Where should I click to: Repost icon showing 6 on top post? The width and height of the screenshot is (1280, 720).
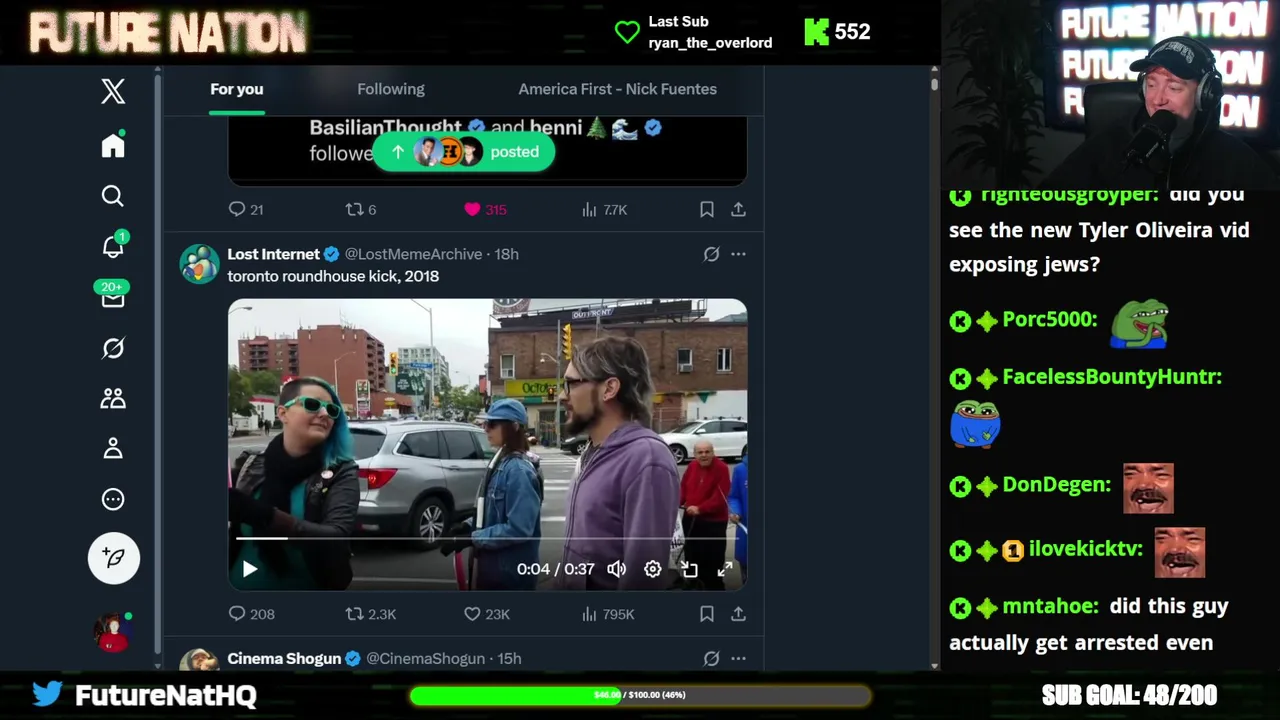pyautogui.click(x=354, y=209)
